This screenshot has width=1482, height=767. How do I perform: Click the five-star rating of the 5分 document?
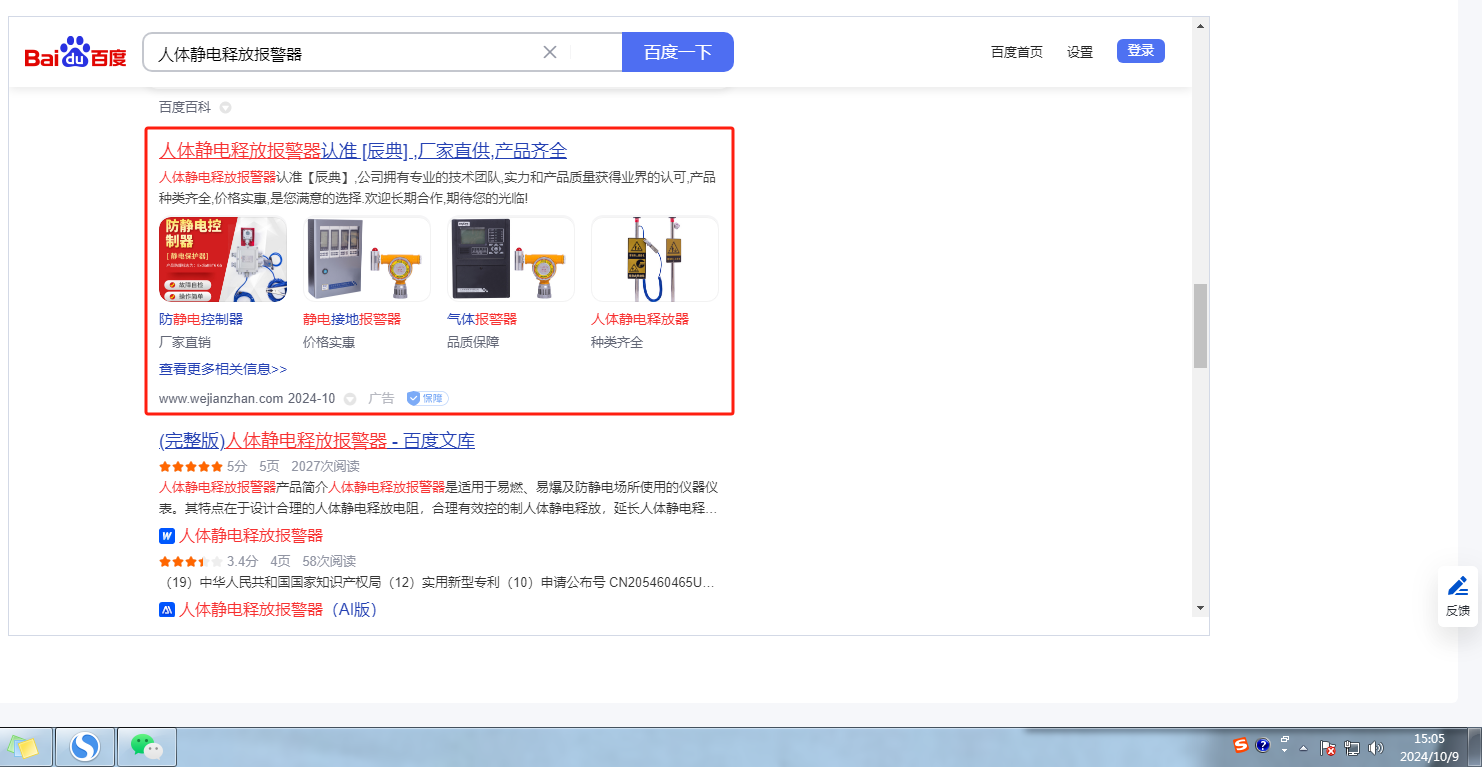(191, 466)
